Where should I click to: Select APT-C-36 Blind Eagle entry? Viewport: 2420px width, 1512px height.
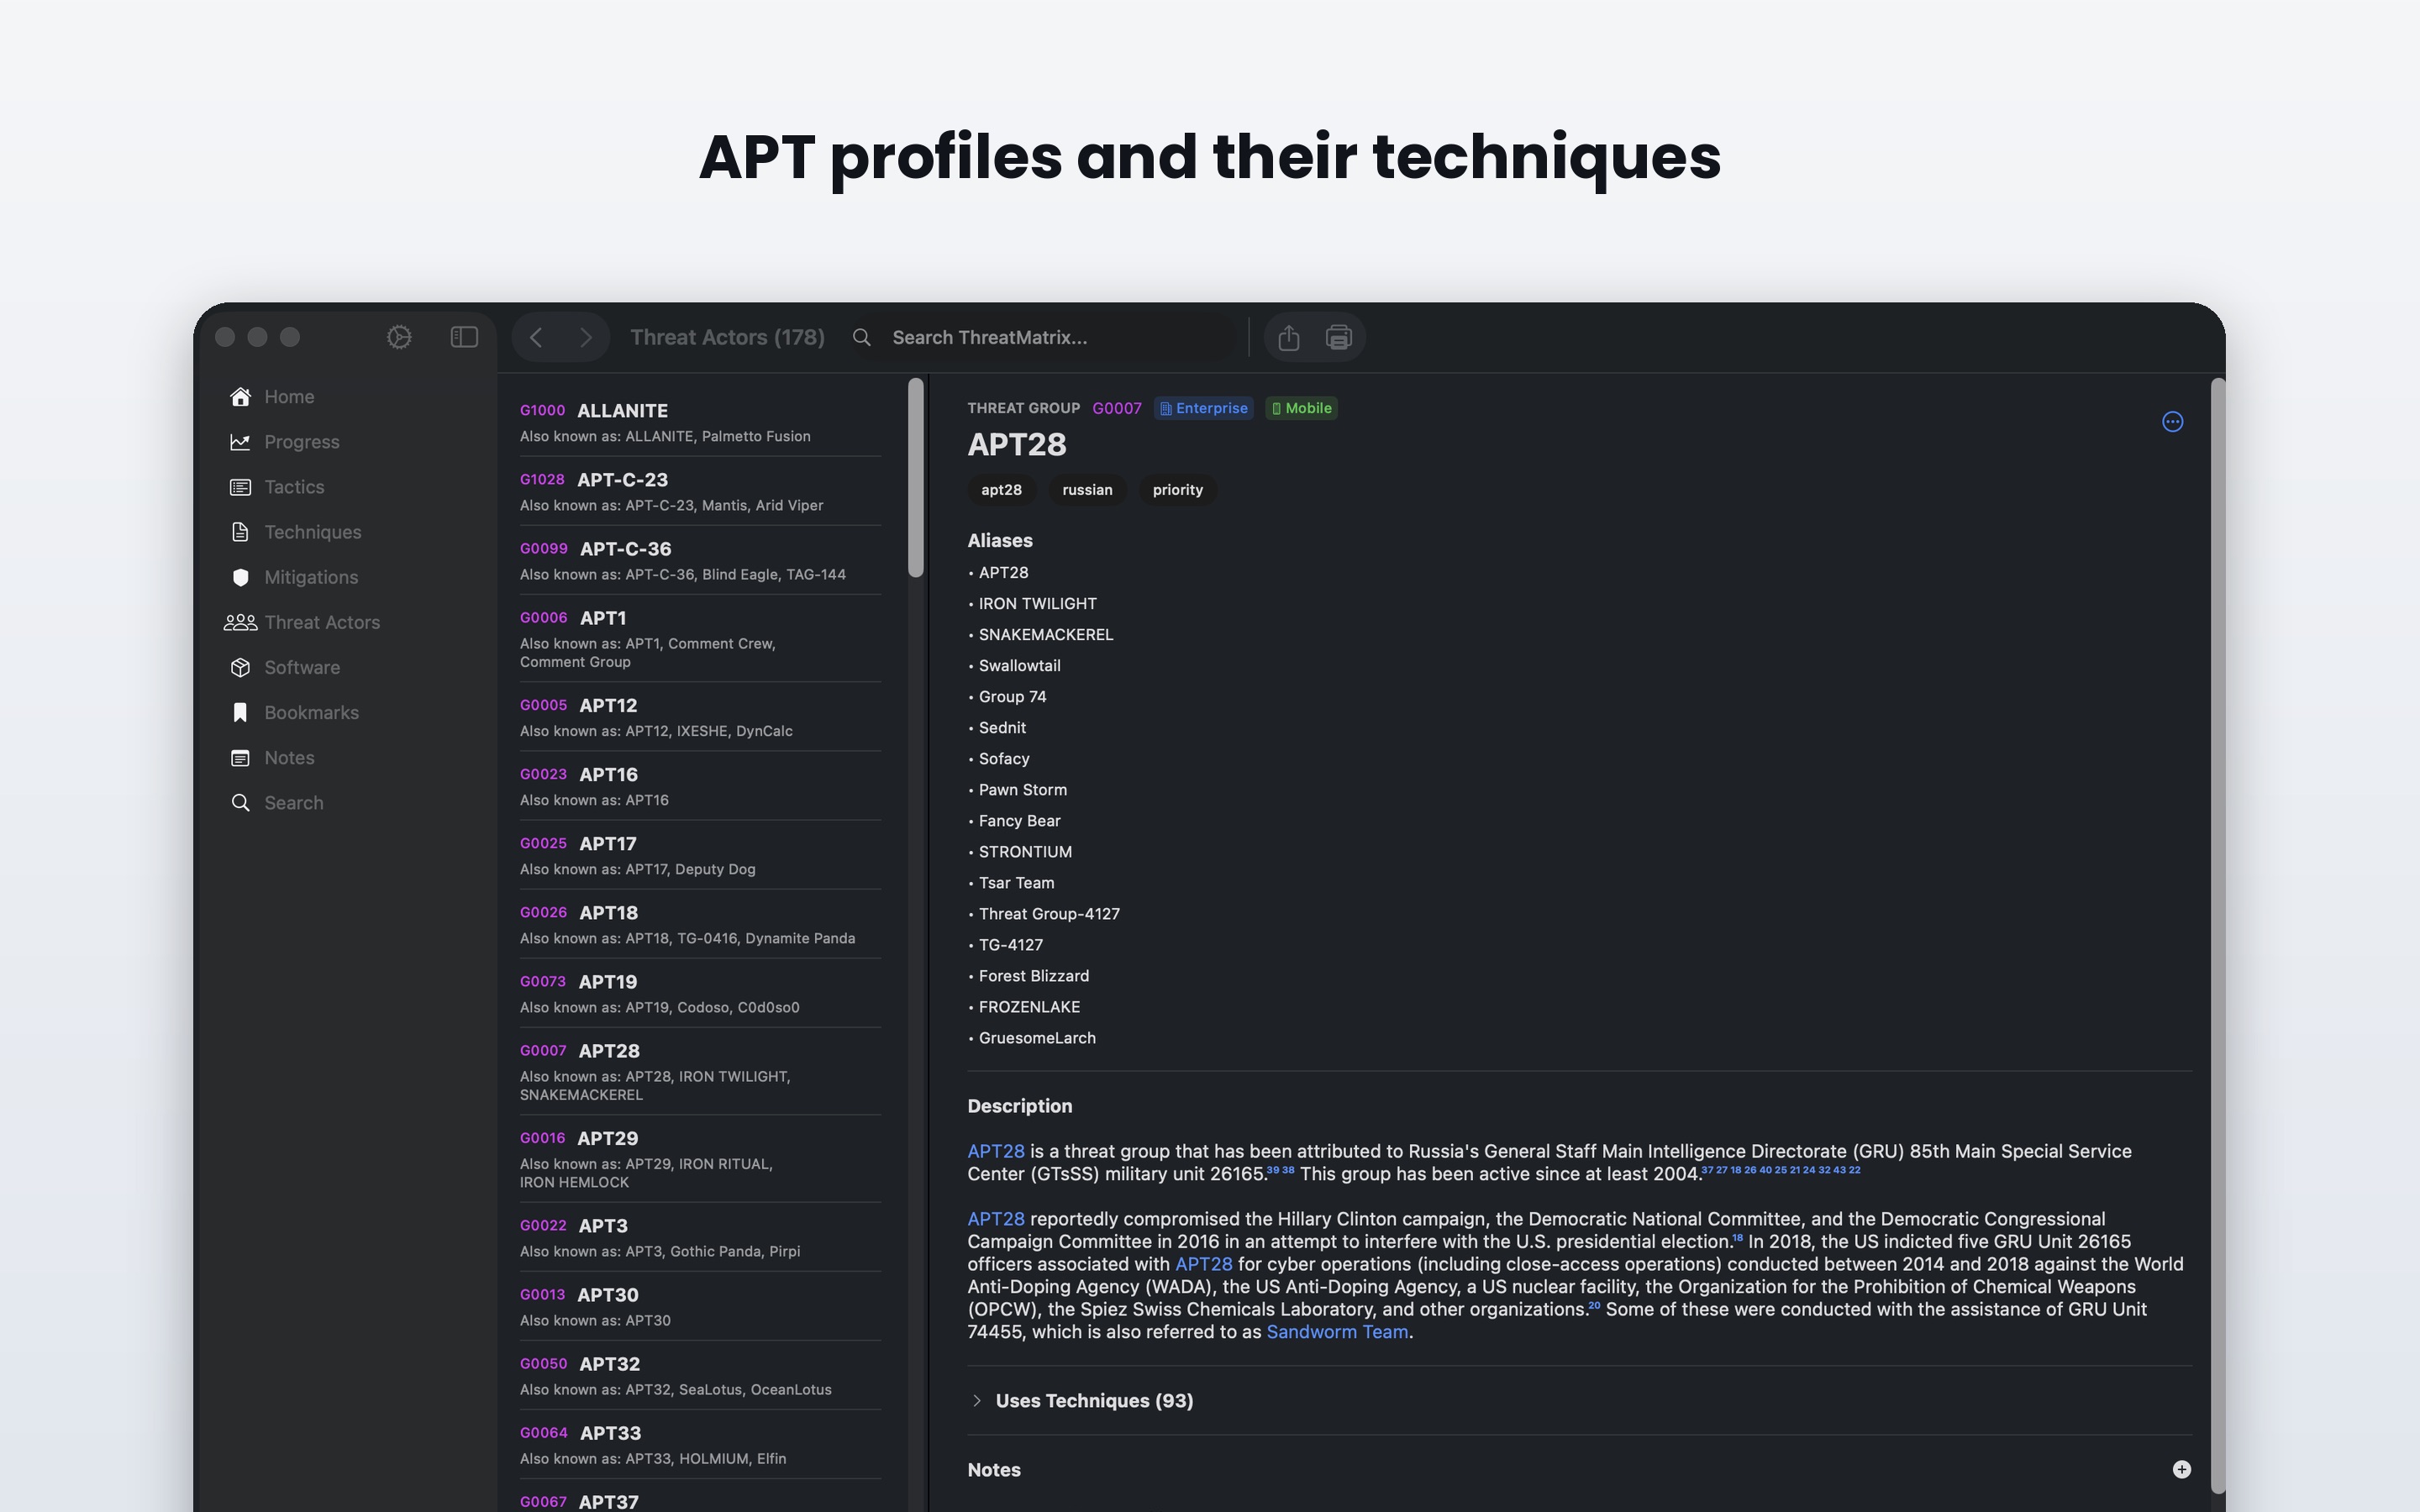point(700,560)
